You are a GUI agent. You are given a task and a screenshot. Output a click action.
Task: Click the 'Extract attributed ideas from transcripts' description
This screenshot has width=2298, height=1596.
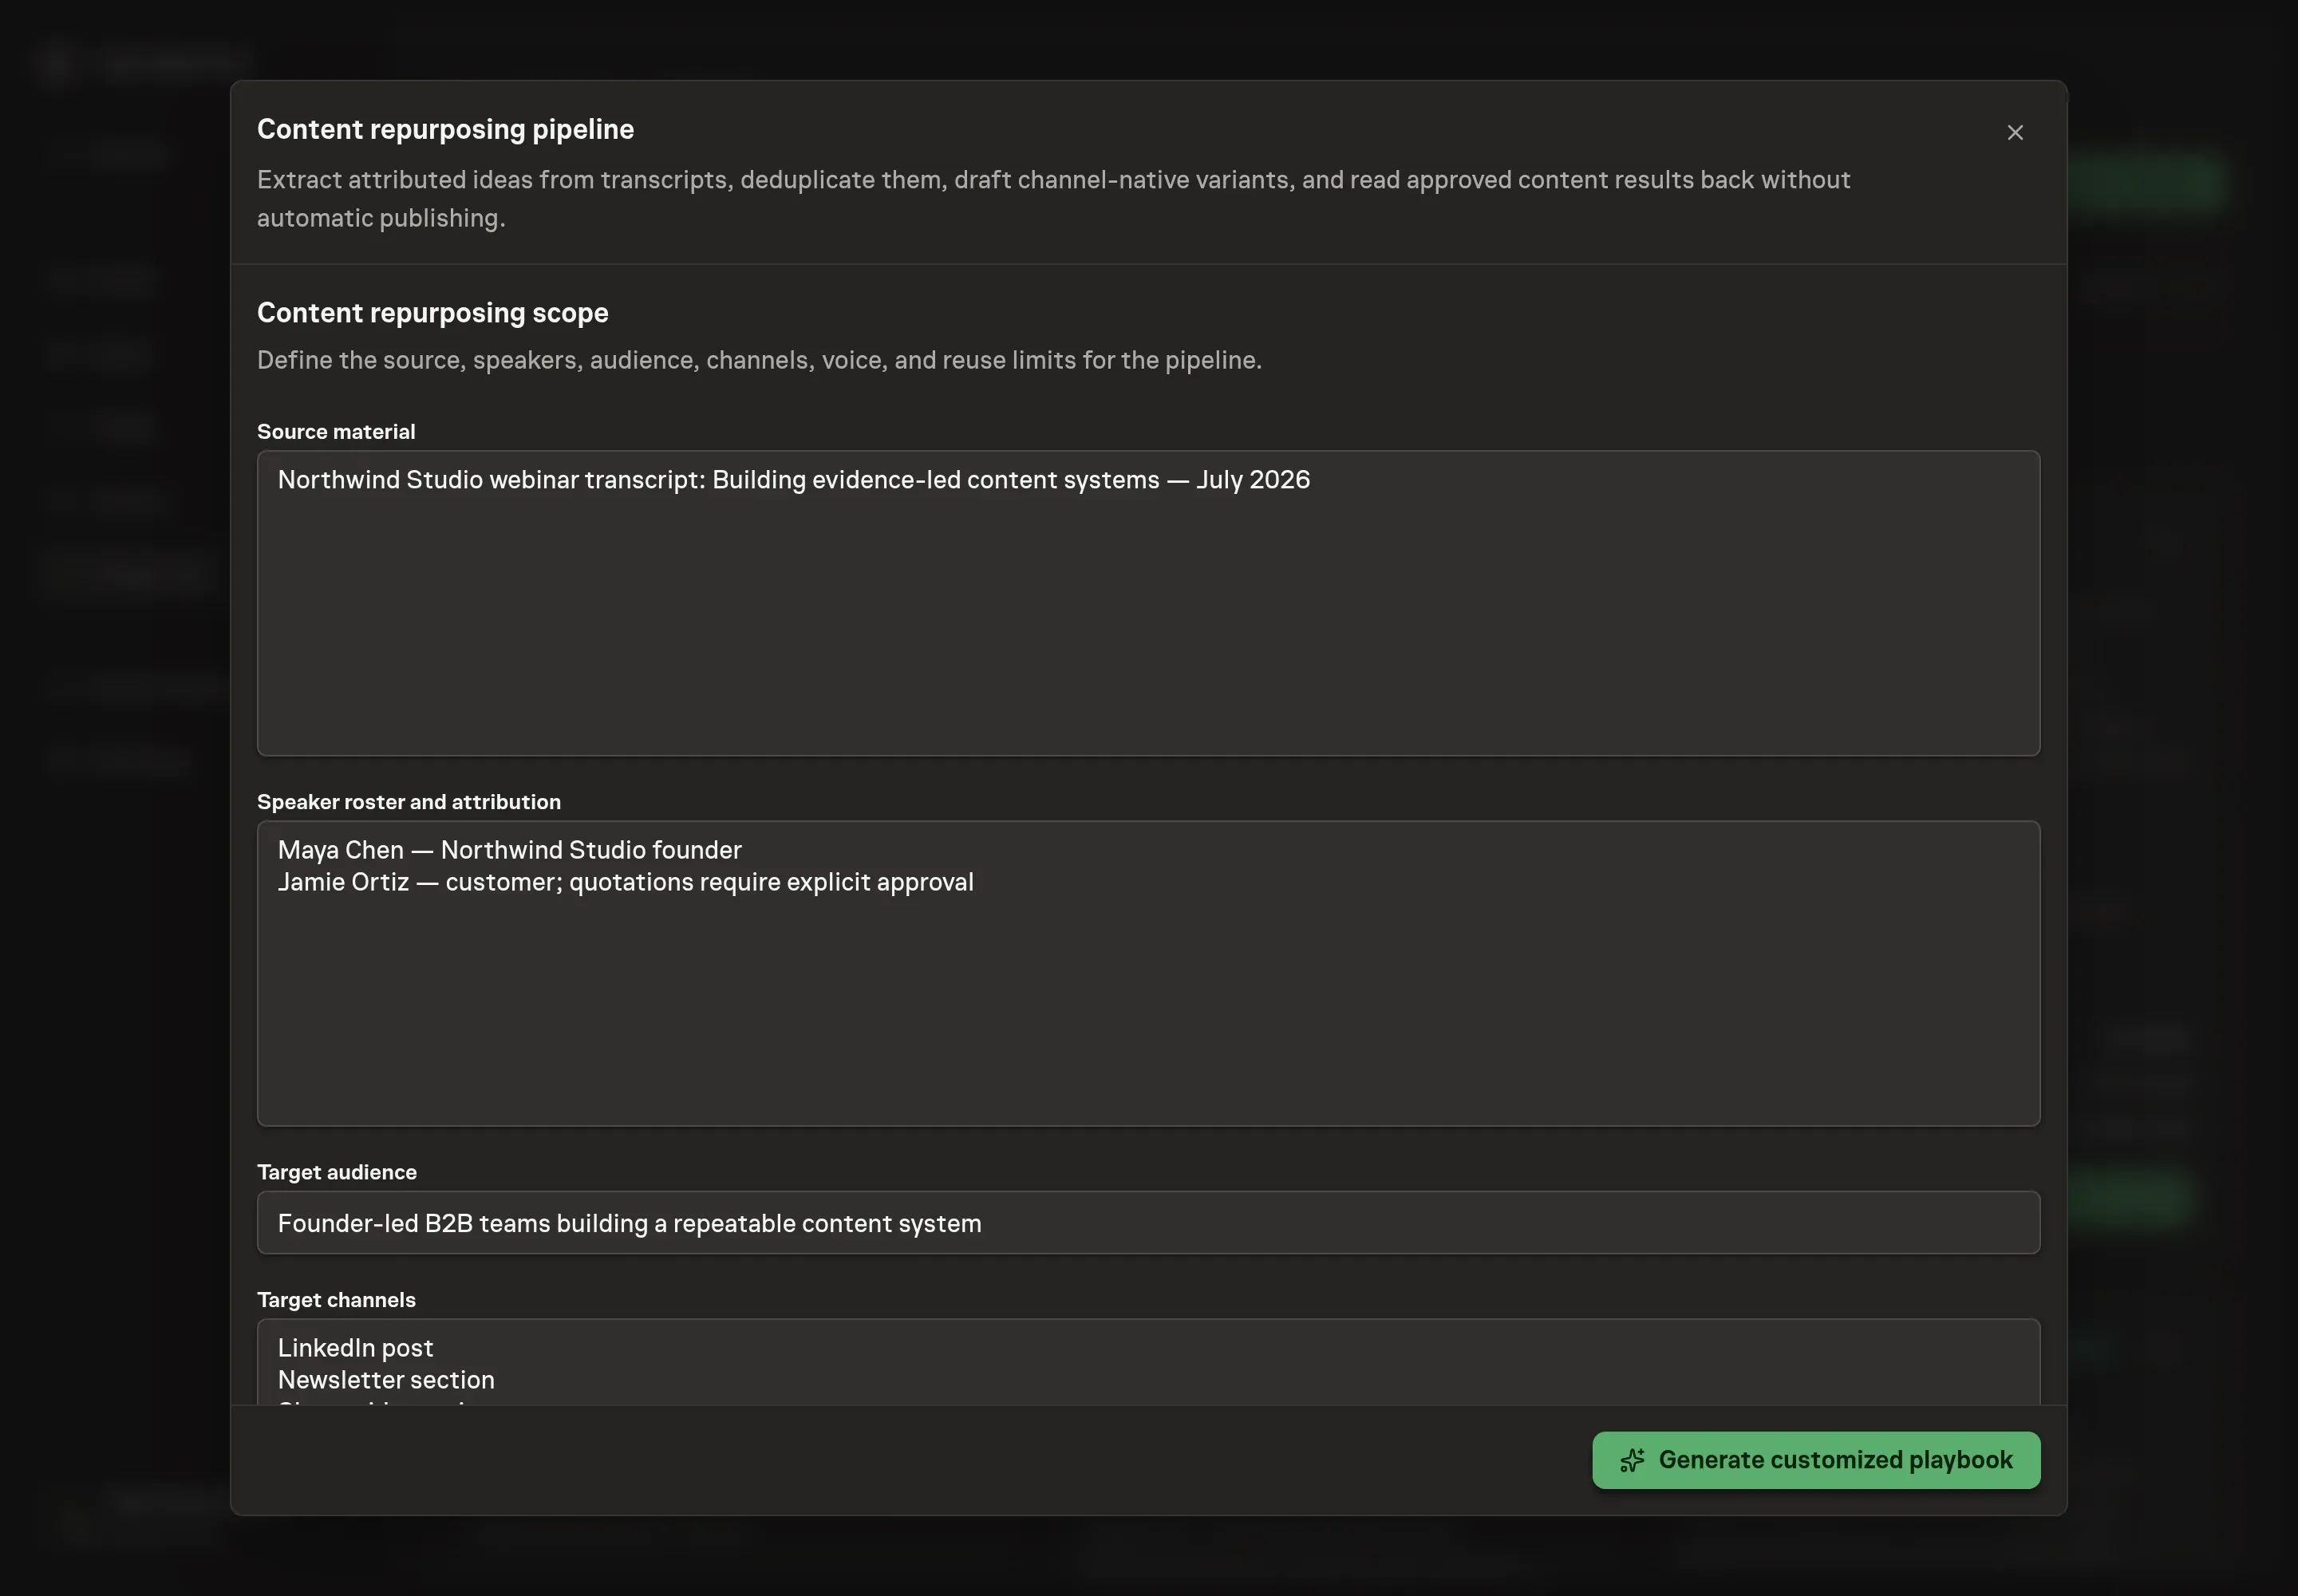point(1053,199)
